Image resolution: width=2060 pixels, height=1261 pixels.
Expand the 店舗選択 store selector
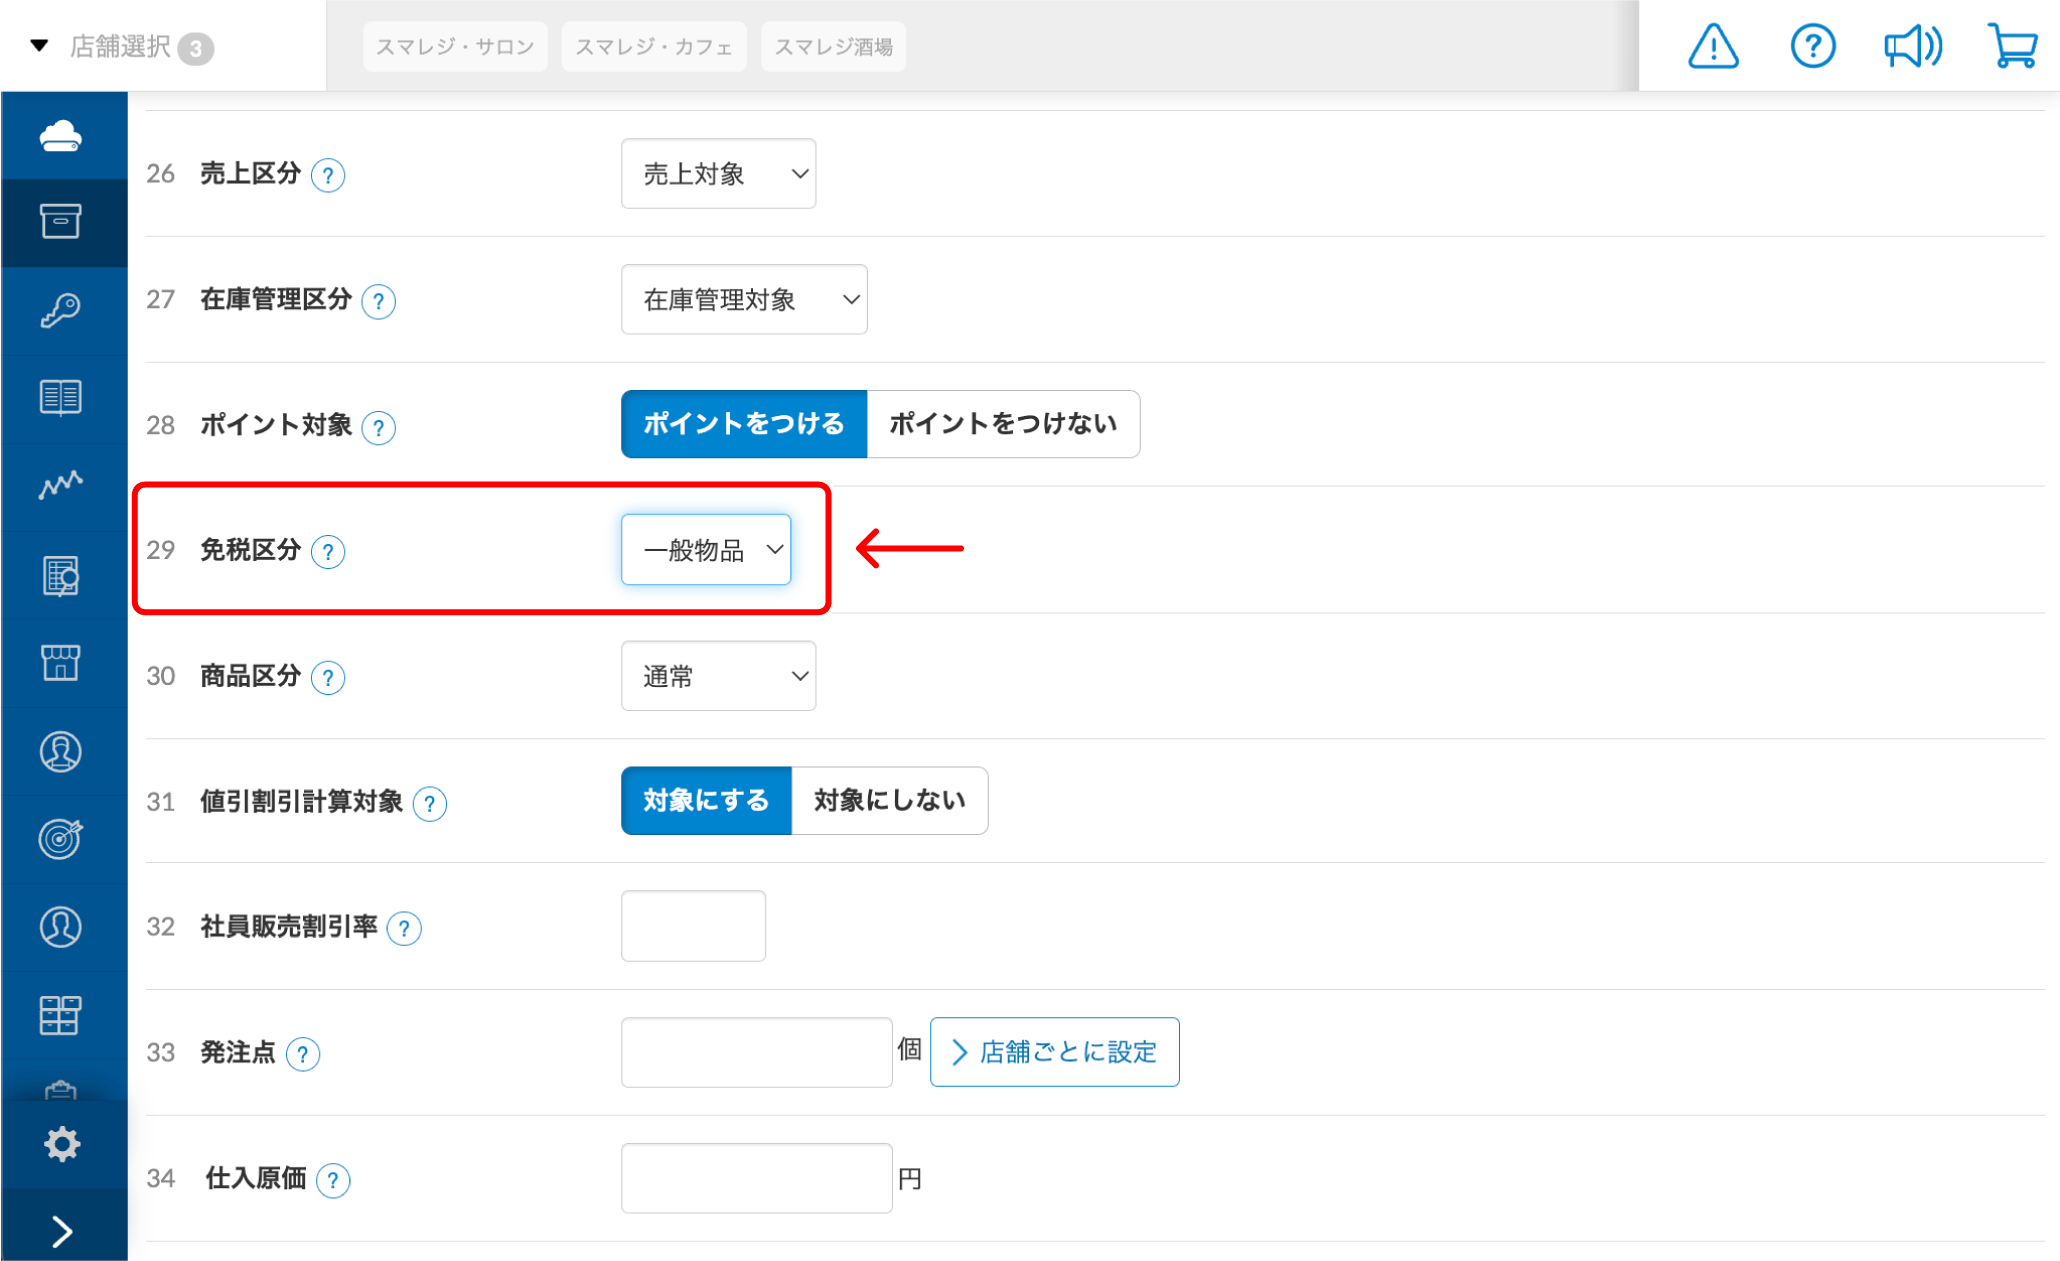coord(122,46)
